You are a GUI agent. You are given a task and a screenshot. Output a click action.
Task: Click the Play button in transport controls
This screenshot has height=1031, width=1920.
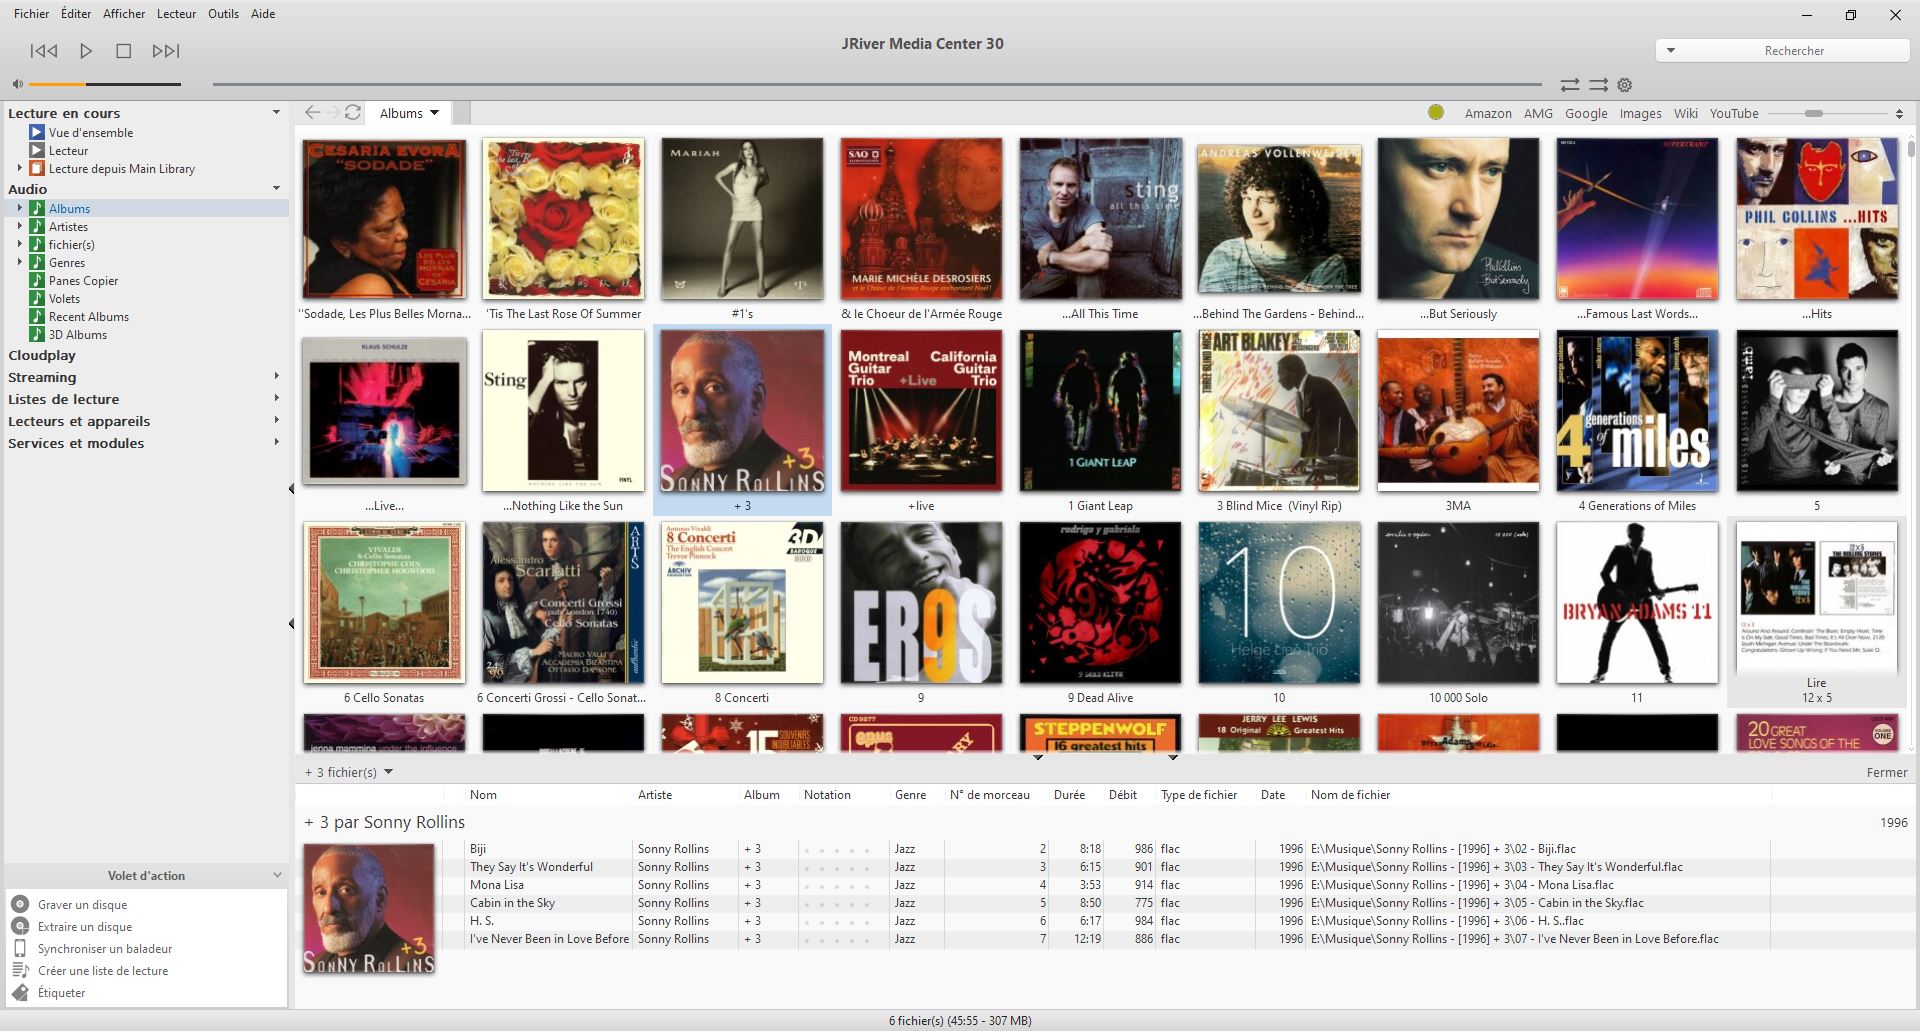point(86,51)
